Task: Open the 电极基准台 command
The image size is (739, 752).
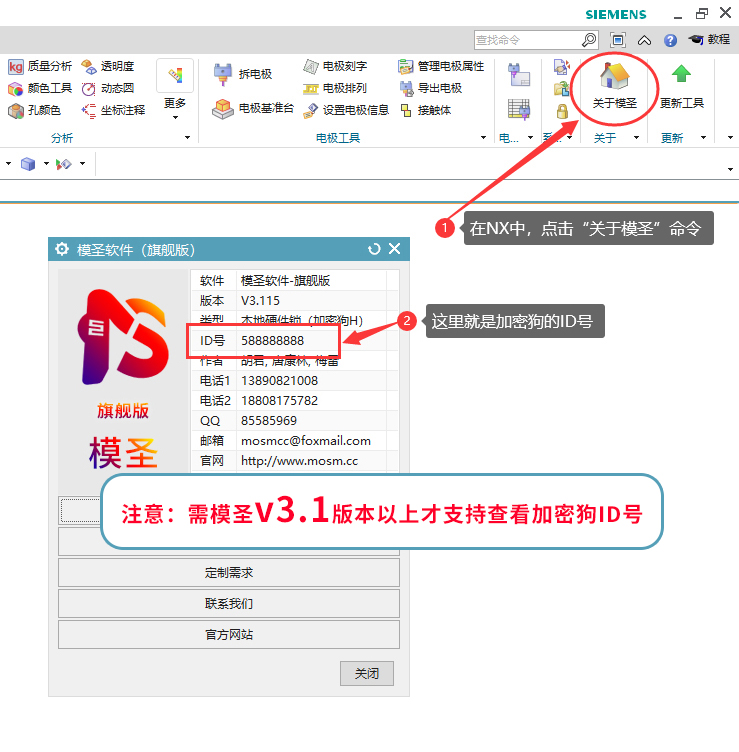Action: pos(254,108)
